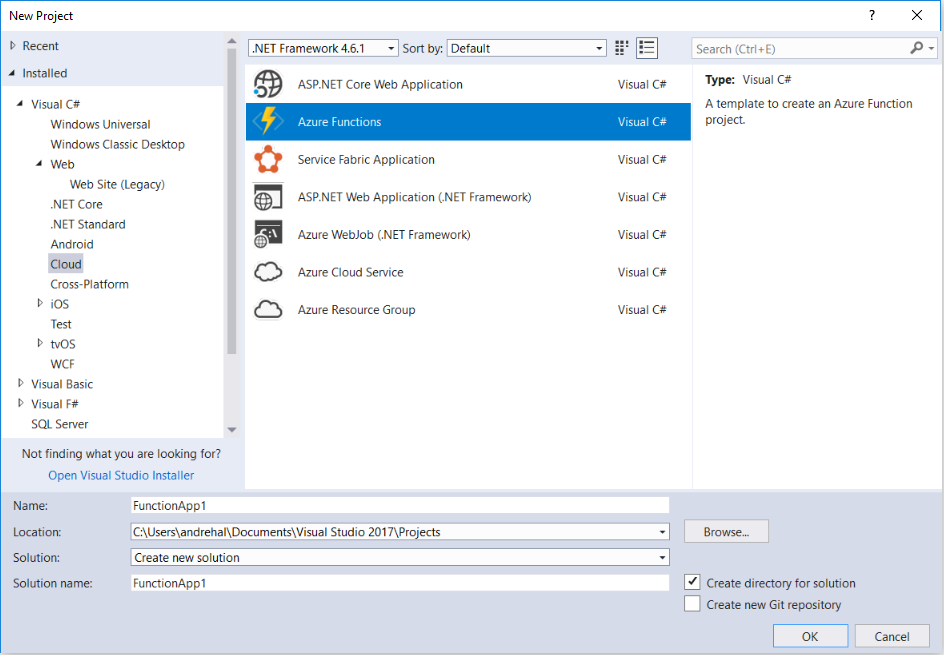Screen dimensions: 944x655
Task: Click the Browse button
Action: coord(725,531)
